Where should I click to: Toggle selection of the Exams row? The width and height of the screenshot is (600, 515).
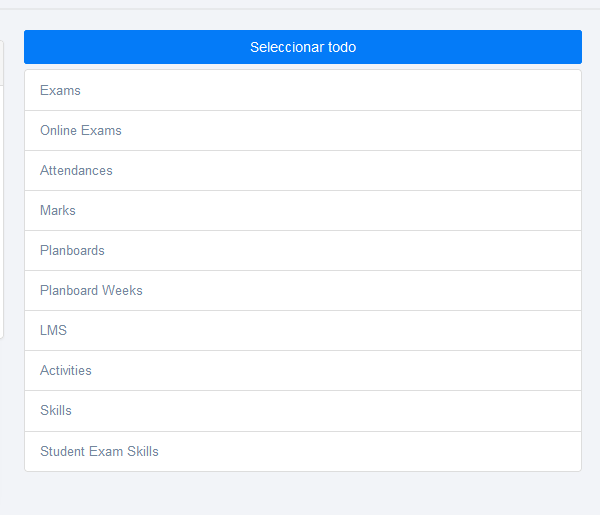tap(302, 90)
